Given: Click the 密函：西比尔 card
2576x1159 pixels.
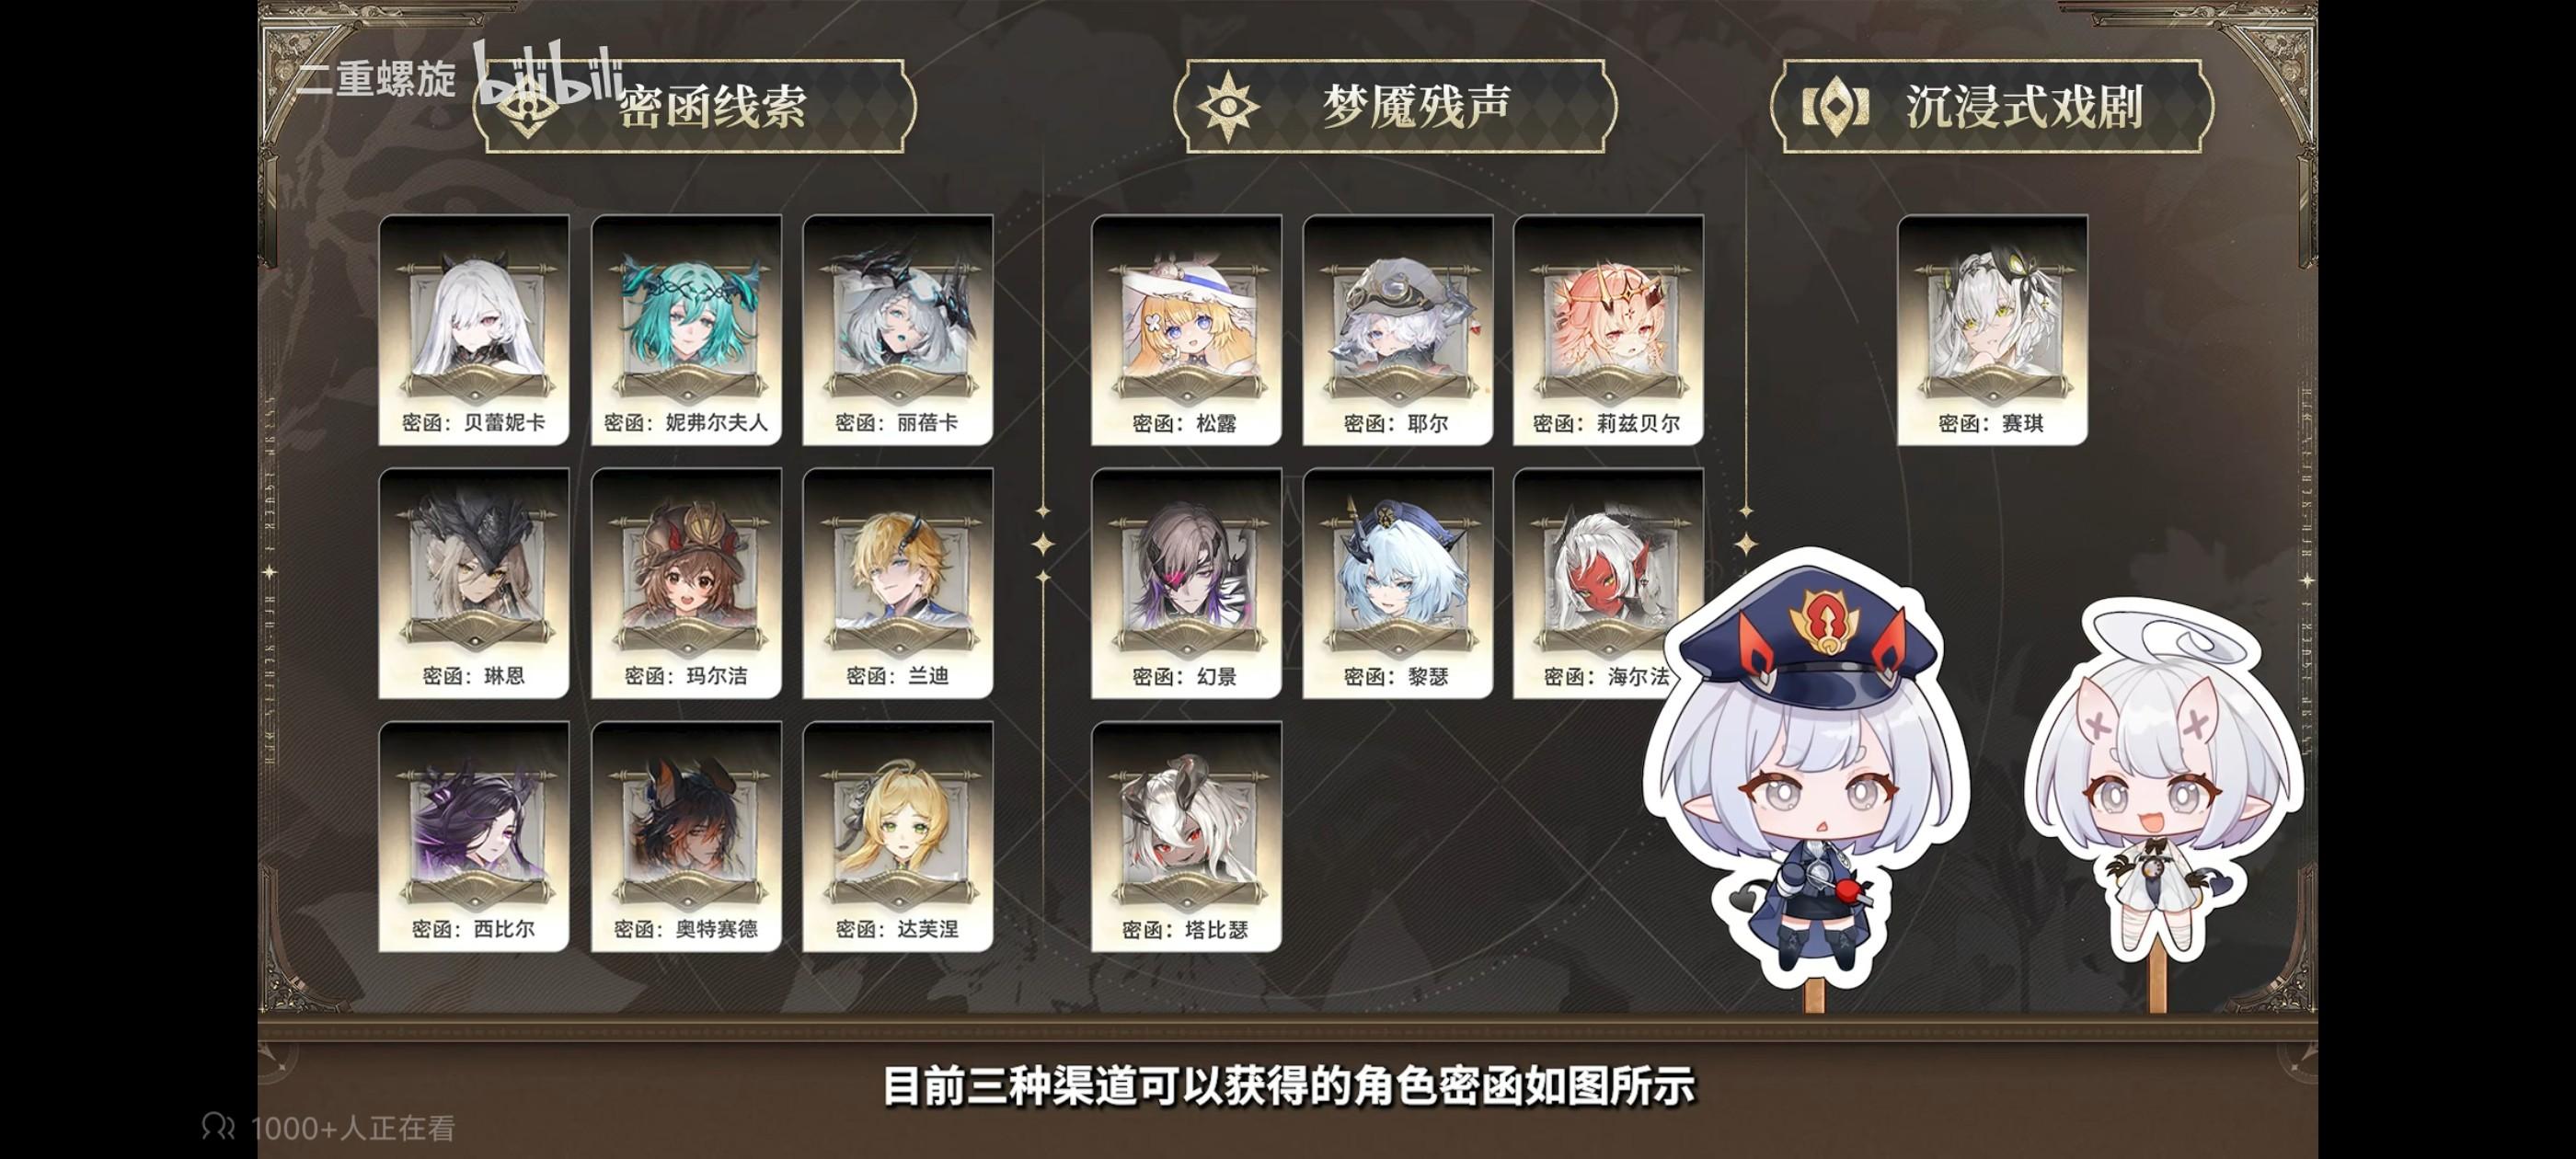Looking at the screenshot, I should [474, 836].
